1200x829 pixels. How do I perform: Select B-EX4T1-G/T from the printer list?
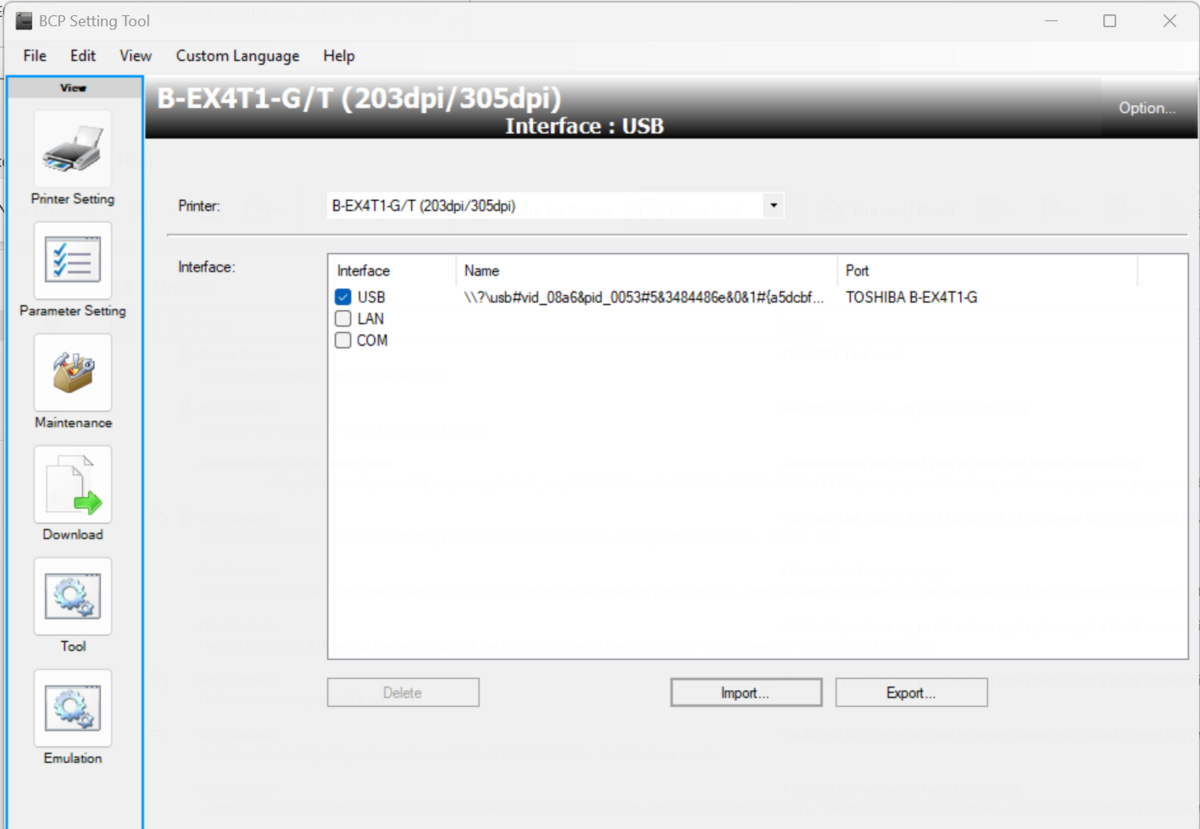pyautogui.click(x=450, y=205)
